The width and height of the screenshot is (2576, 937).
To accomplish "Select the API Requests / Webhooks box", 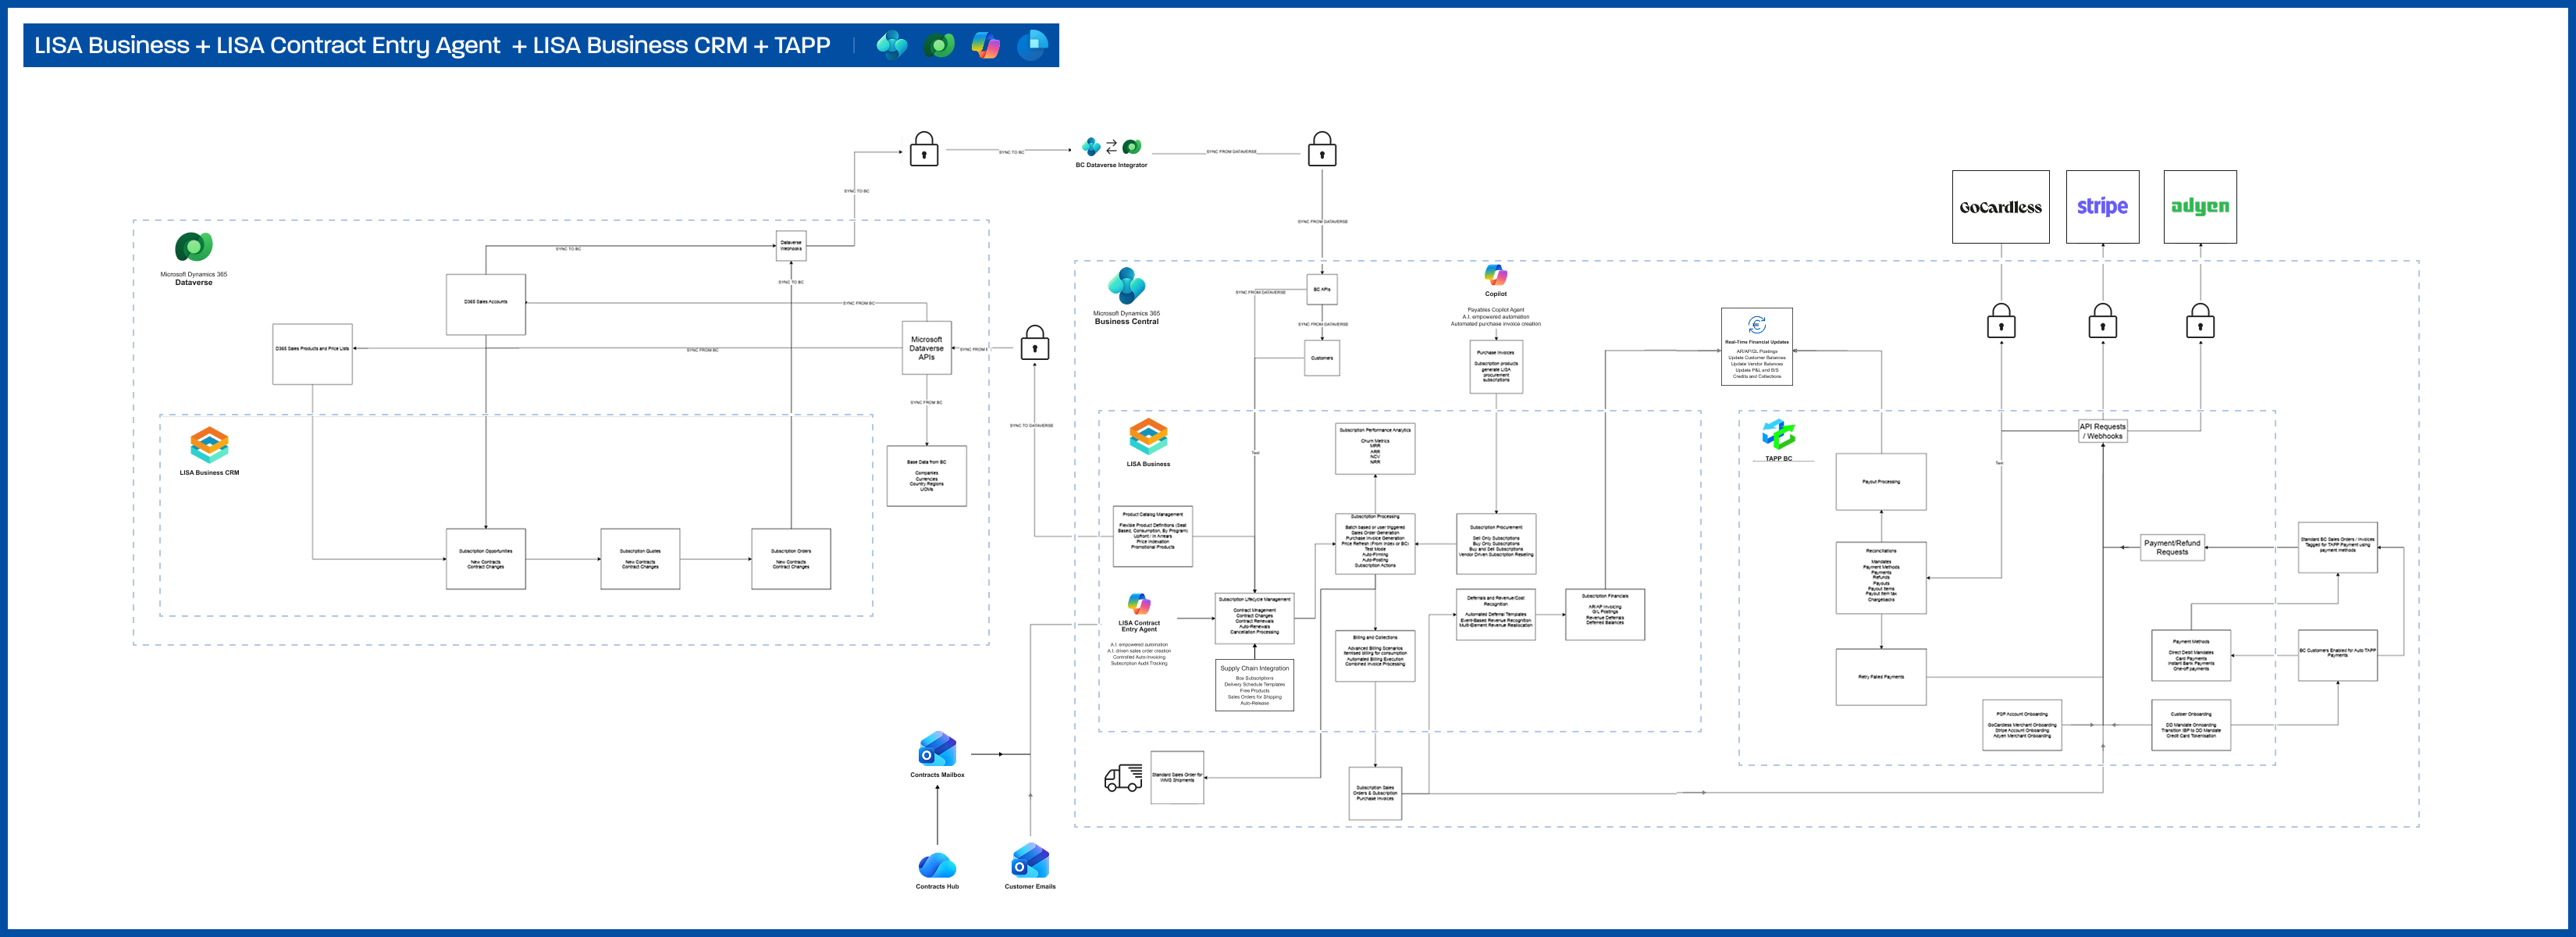I will pyautogui.click(x=2102, y=431).
